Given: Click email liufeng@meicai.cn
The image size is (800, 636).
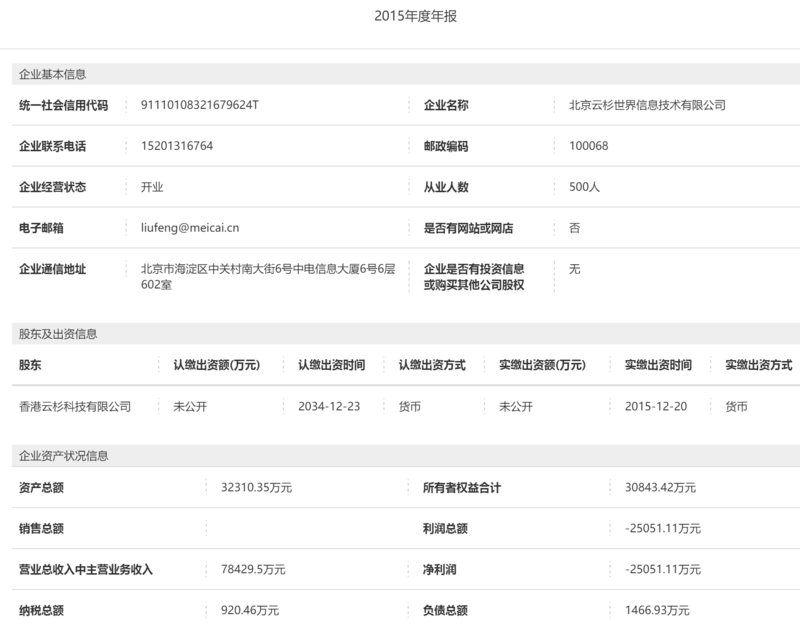Looking at the screenshot, I should pos(190,228).
